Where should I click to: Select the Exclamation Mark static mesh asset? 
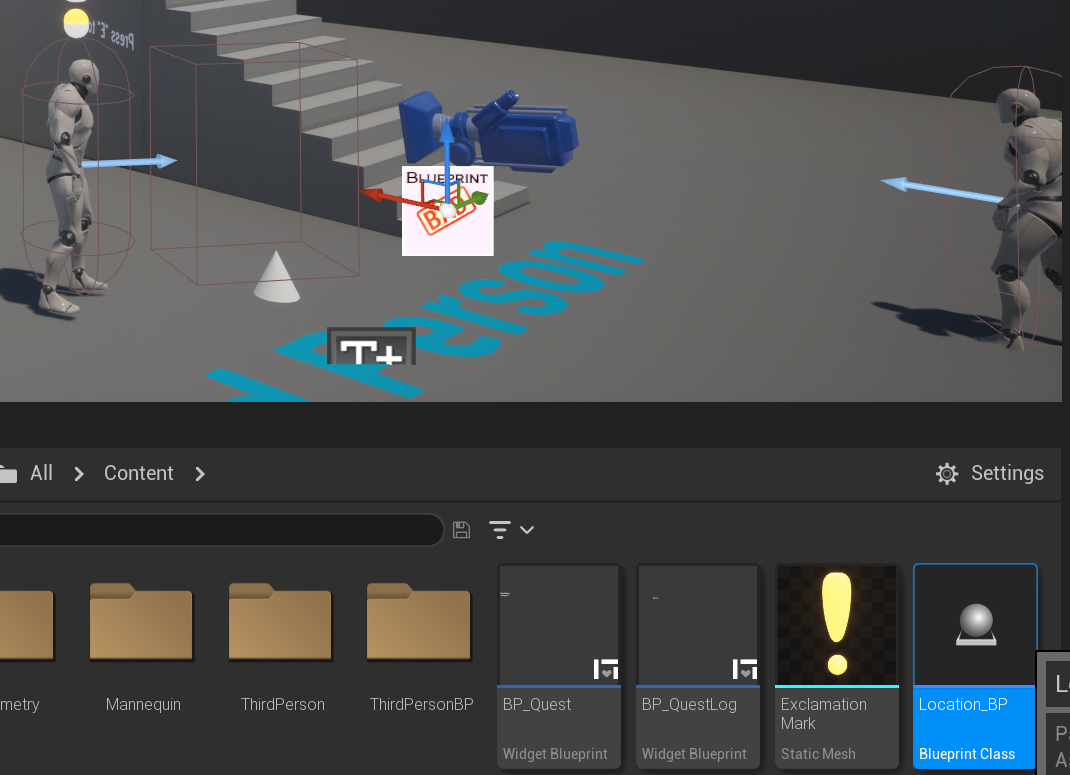837,666
